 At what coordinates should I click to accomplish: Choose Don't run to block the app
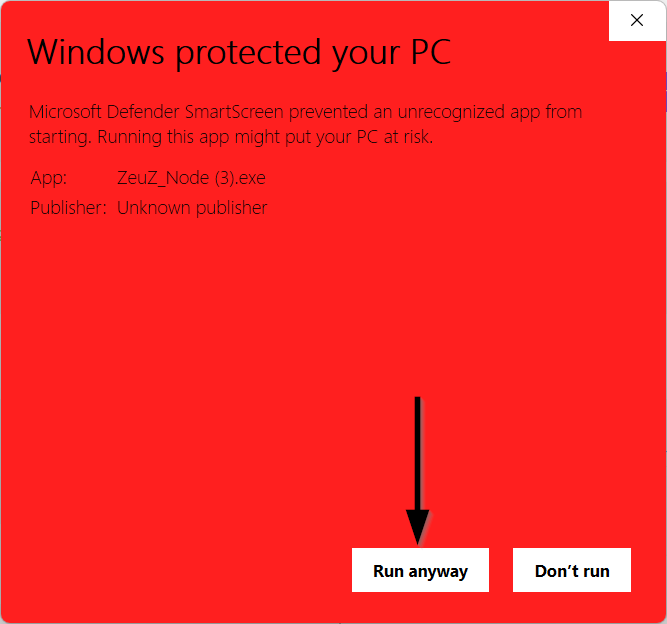(572, 570)
